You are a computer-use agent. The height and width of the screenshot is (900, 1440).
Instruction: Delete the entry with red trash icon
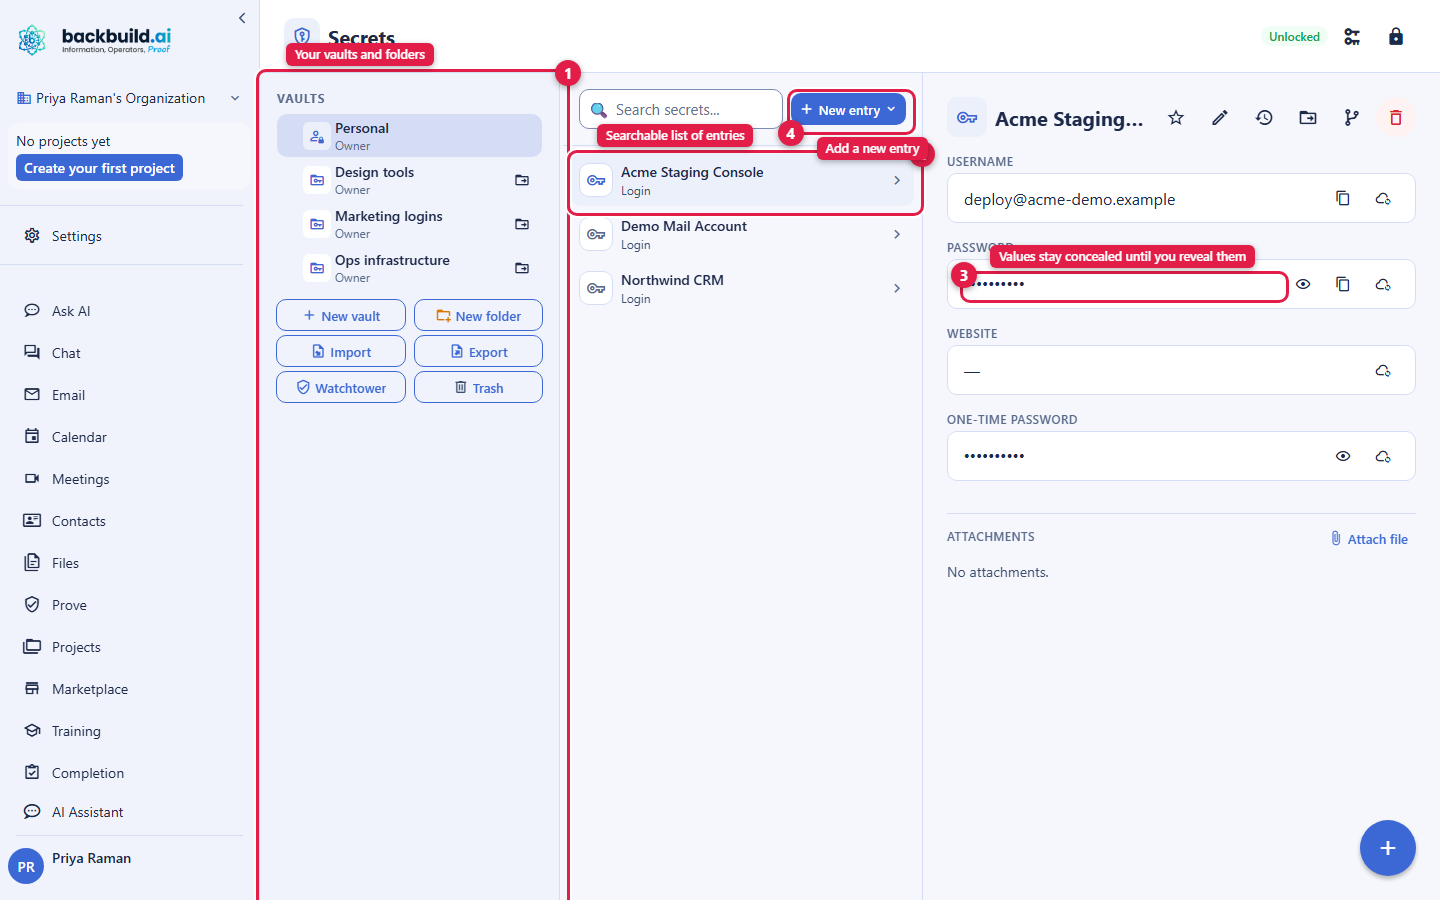(x=1396, y=118)
